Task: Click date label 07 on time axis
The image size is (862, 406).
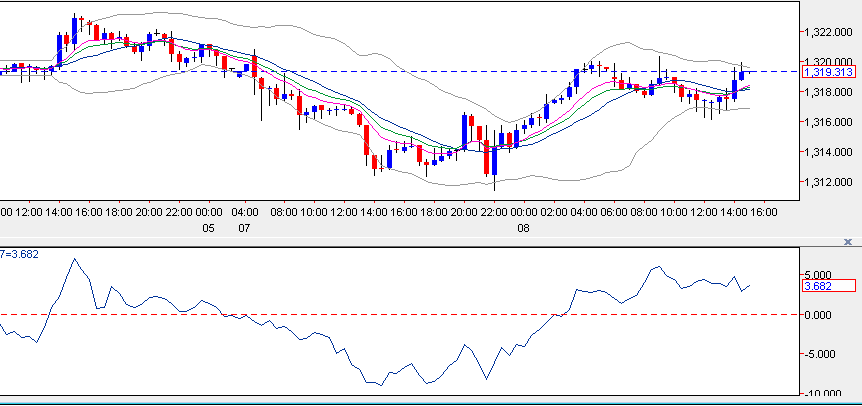Action: coord(244,228)
